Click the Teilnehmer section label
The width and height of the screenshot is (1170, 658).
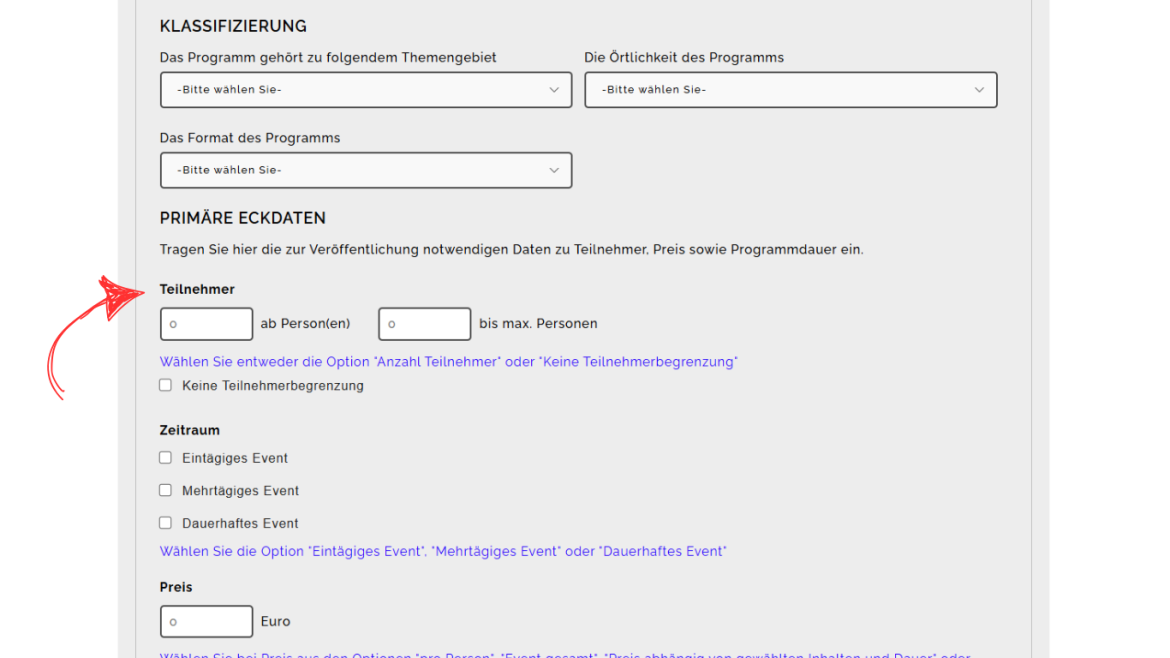pyautogui.click(x=197, y=289)
